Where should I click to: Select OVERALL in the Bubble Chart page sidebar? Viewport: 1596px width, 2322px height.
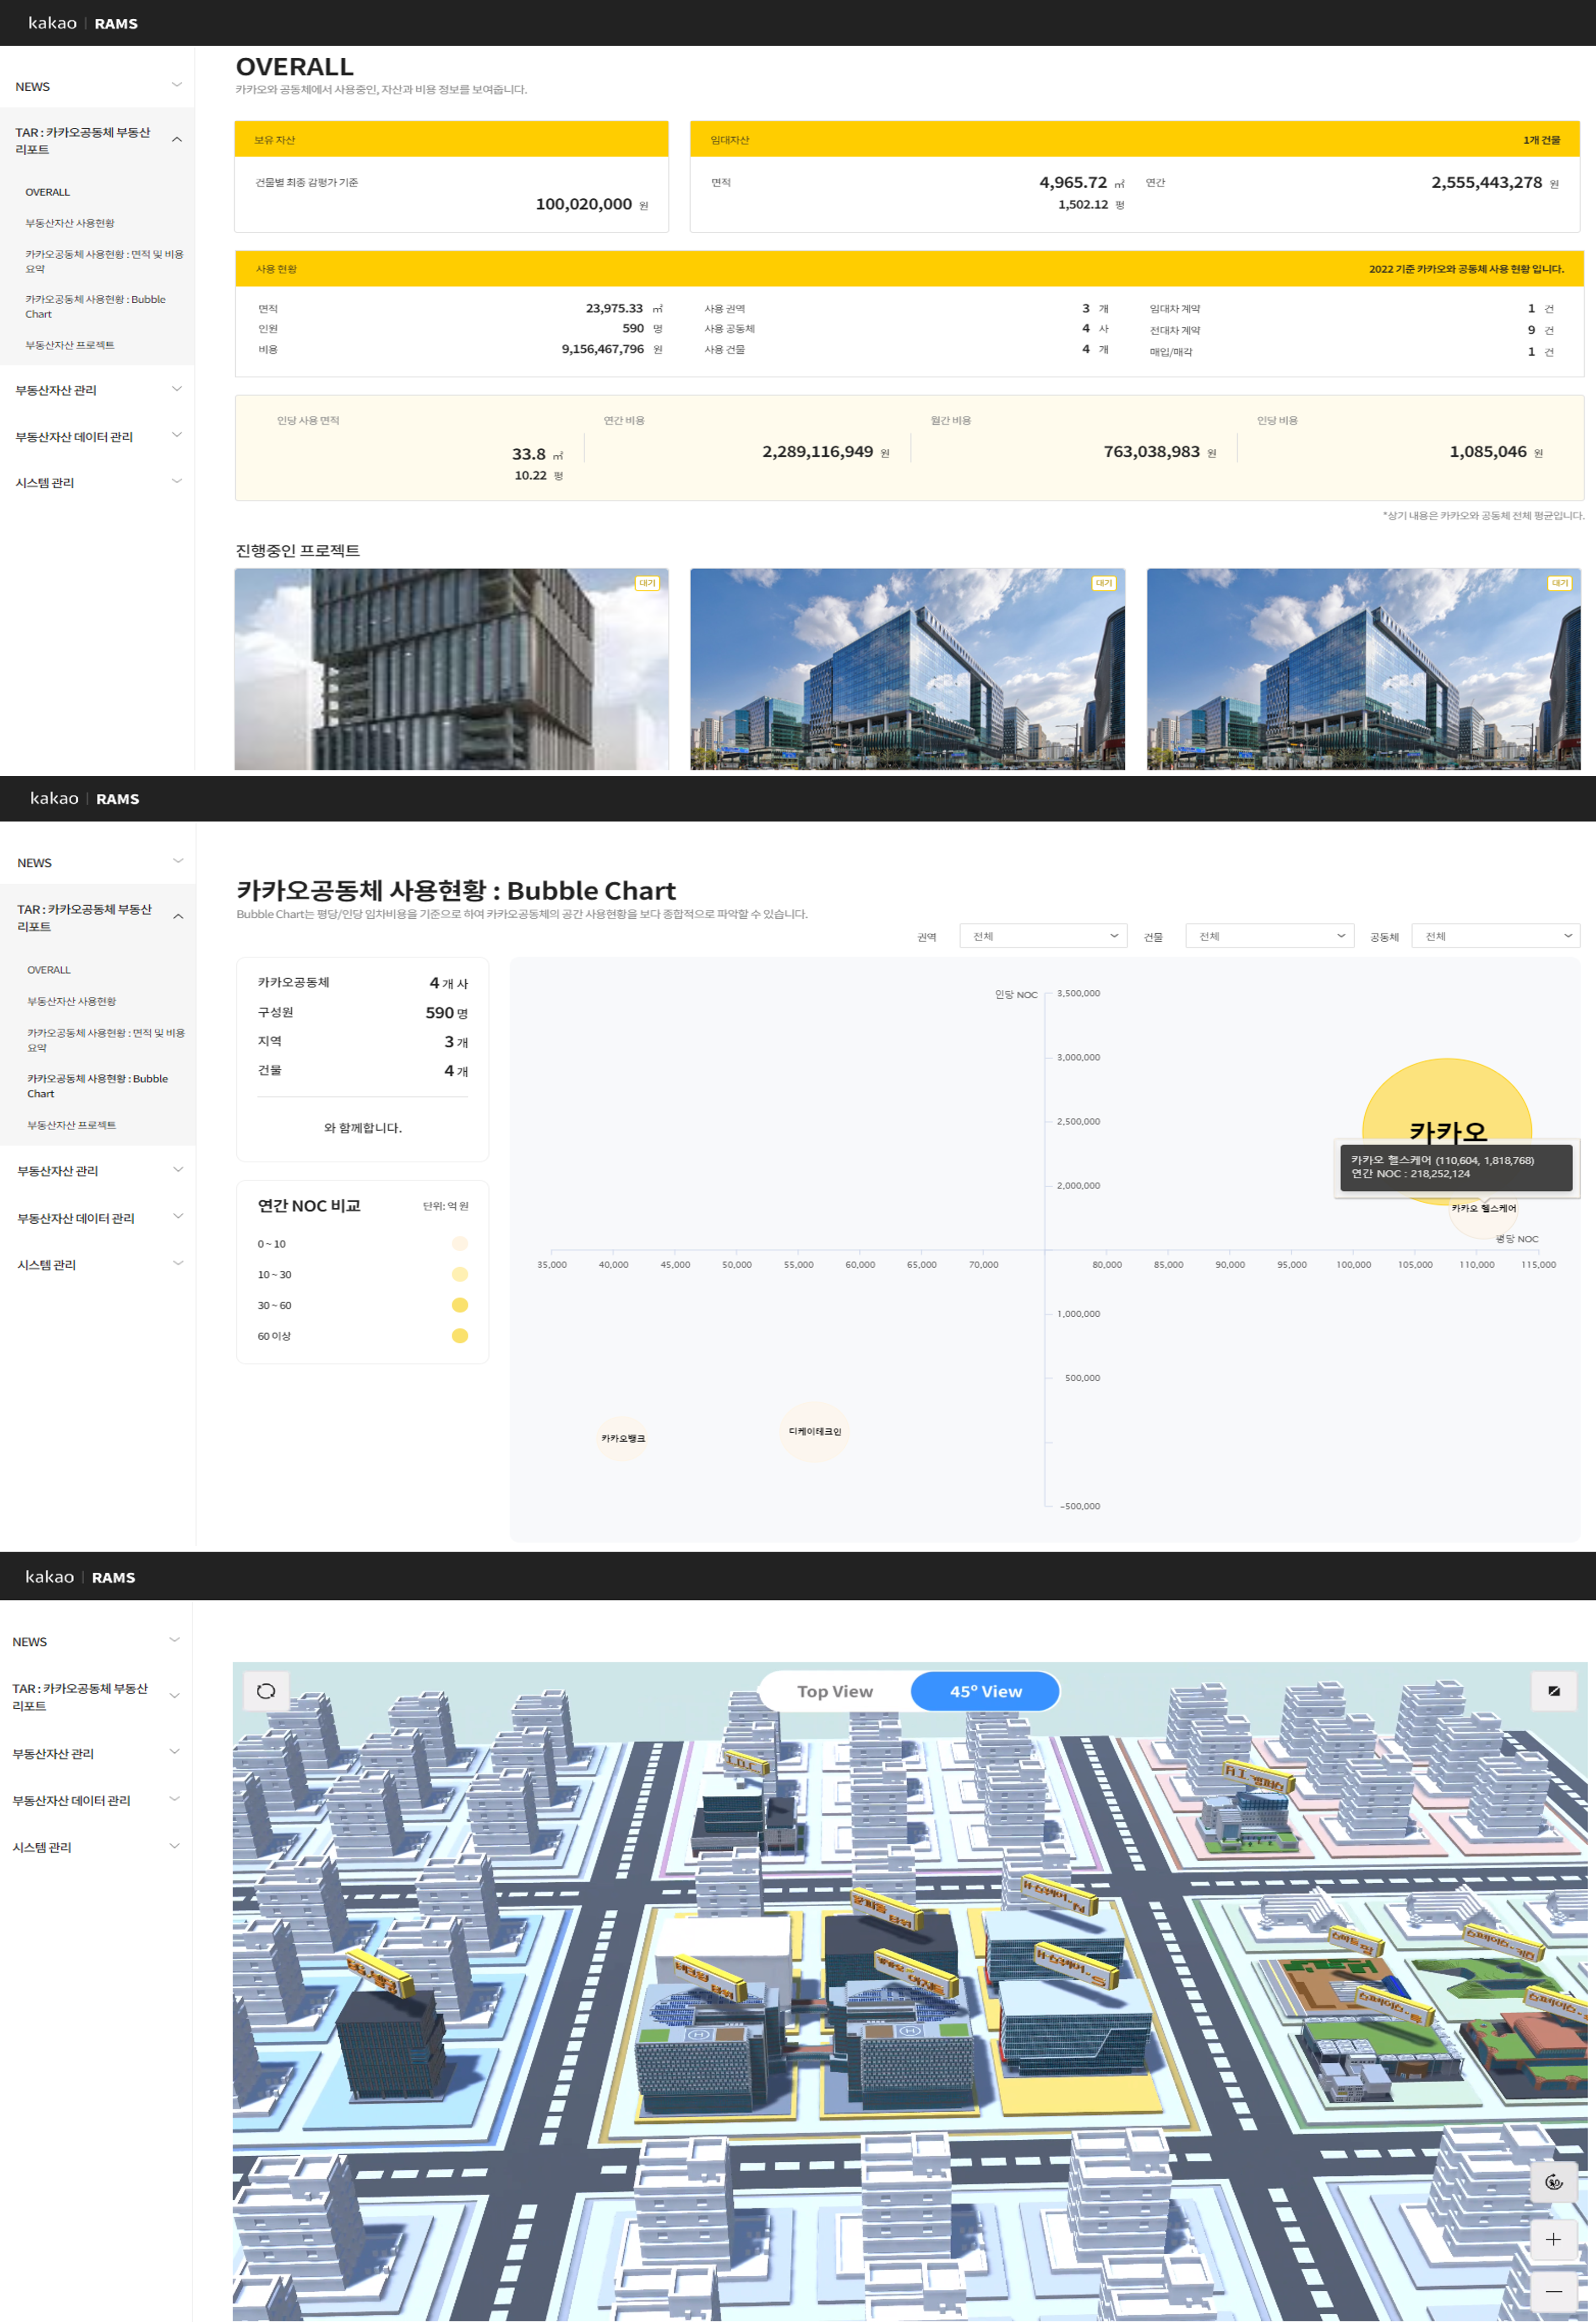49,969
